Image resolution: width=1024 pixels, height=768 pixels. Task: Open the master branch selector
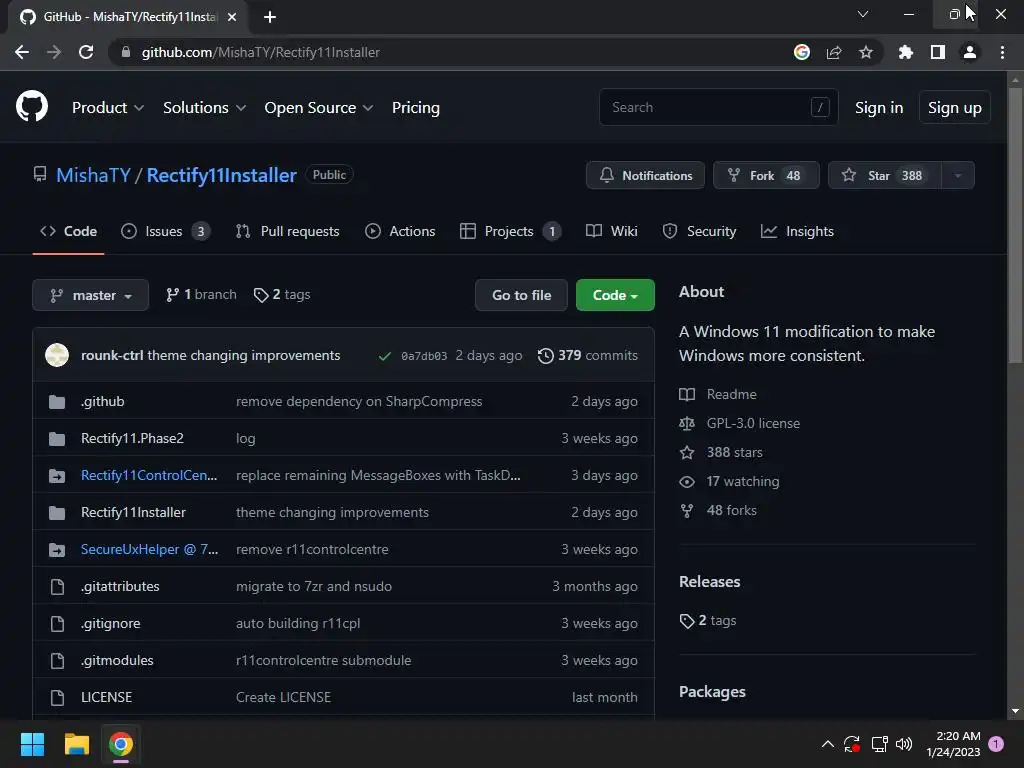[x=91, y=295]
